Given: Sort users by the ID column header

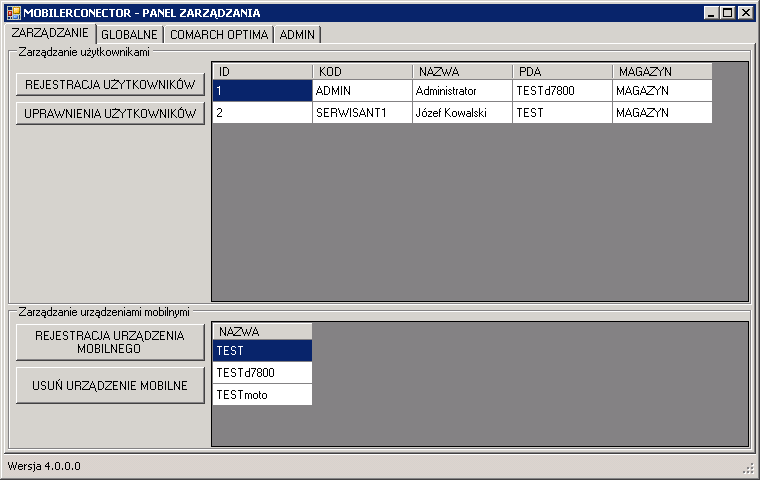Looking at the screenshot, I should 262,72.
